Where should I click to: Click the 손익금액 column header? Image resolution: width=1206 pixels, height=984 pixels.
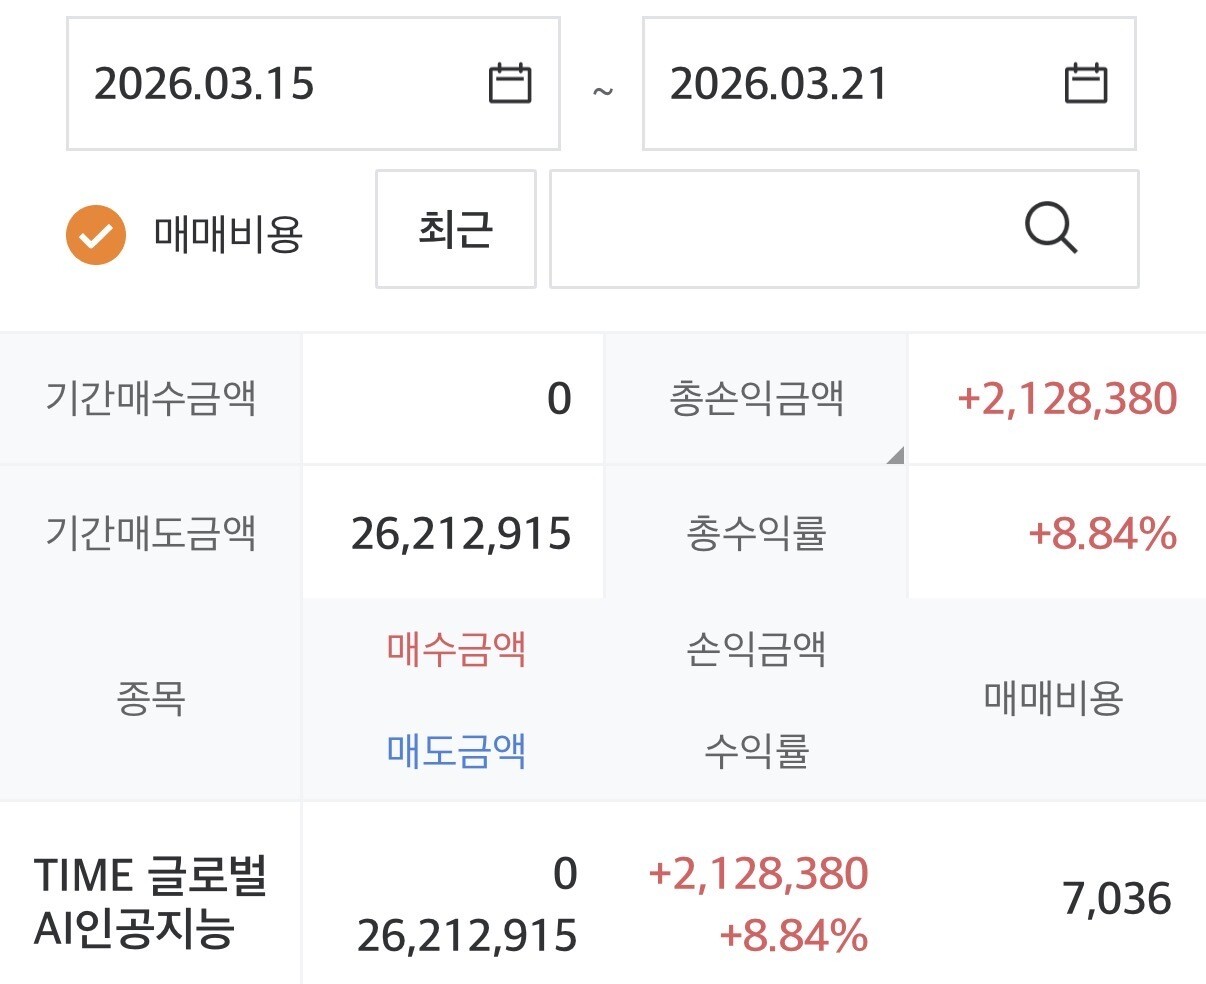point(756,649)
